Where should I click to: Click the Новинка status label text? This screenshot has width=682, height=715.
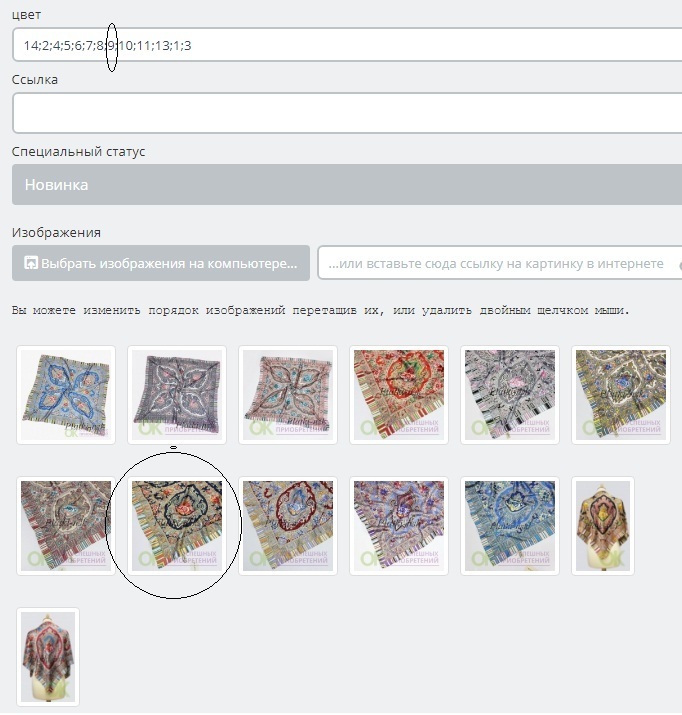(x=57, y=185)
